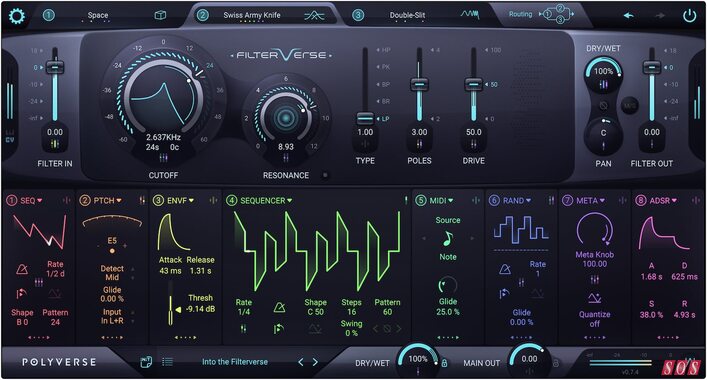Click the Poles slider handle
The image size is (707, 380).
tap(419, 84)
